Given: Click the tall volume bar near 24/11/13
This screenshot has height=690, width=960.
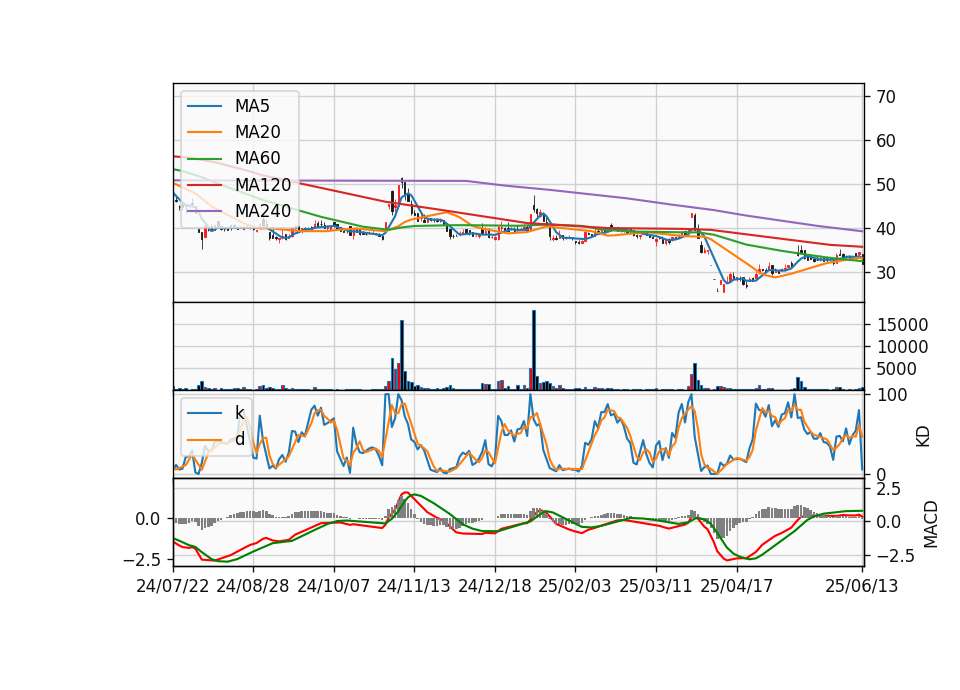Looking at the screenshot, I should point(402,355).
